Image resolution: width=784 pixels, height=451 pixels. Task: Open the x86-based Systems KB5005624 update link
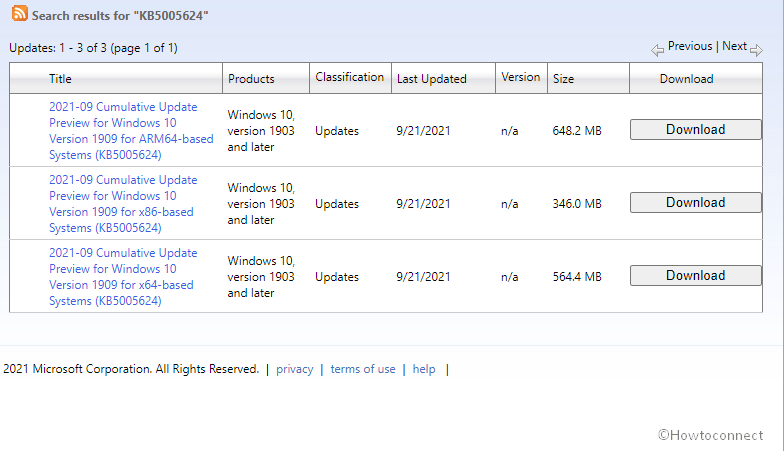pos(122,204)
